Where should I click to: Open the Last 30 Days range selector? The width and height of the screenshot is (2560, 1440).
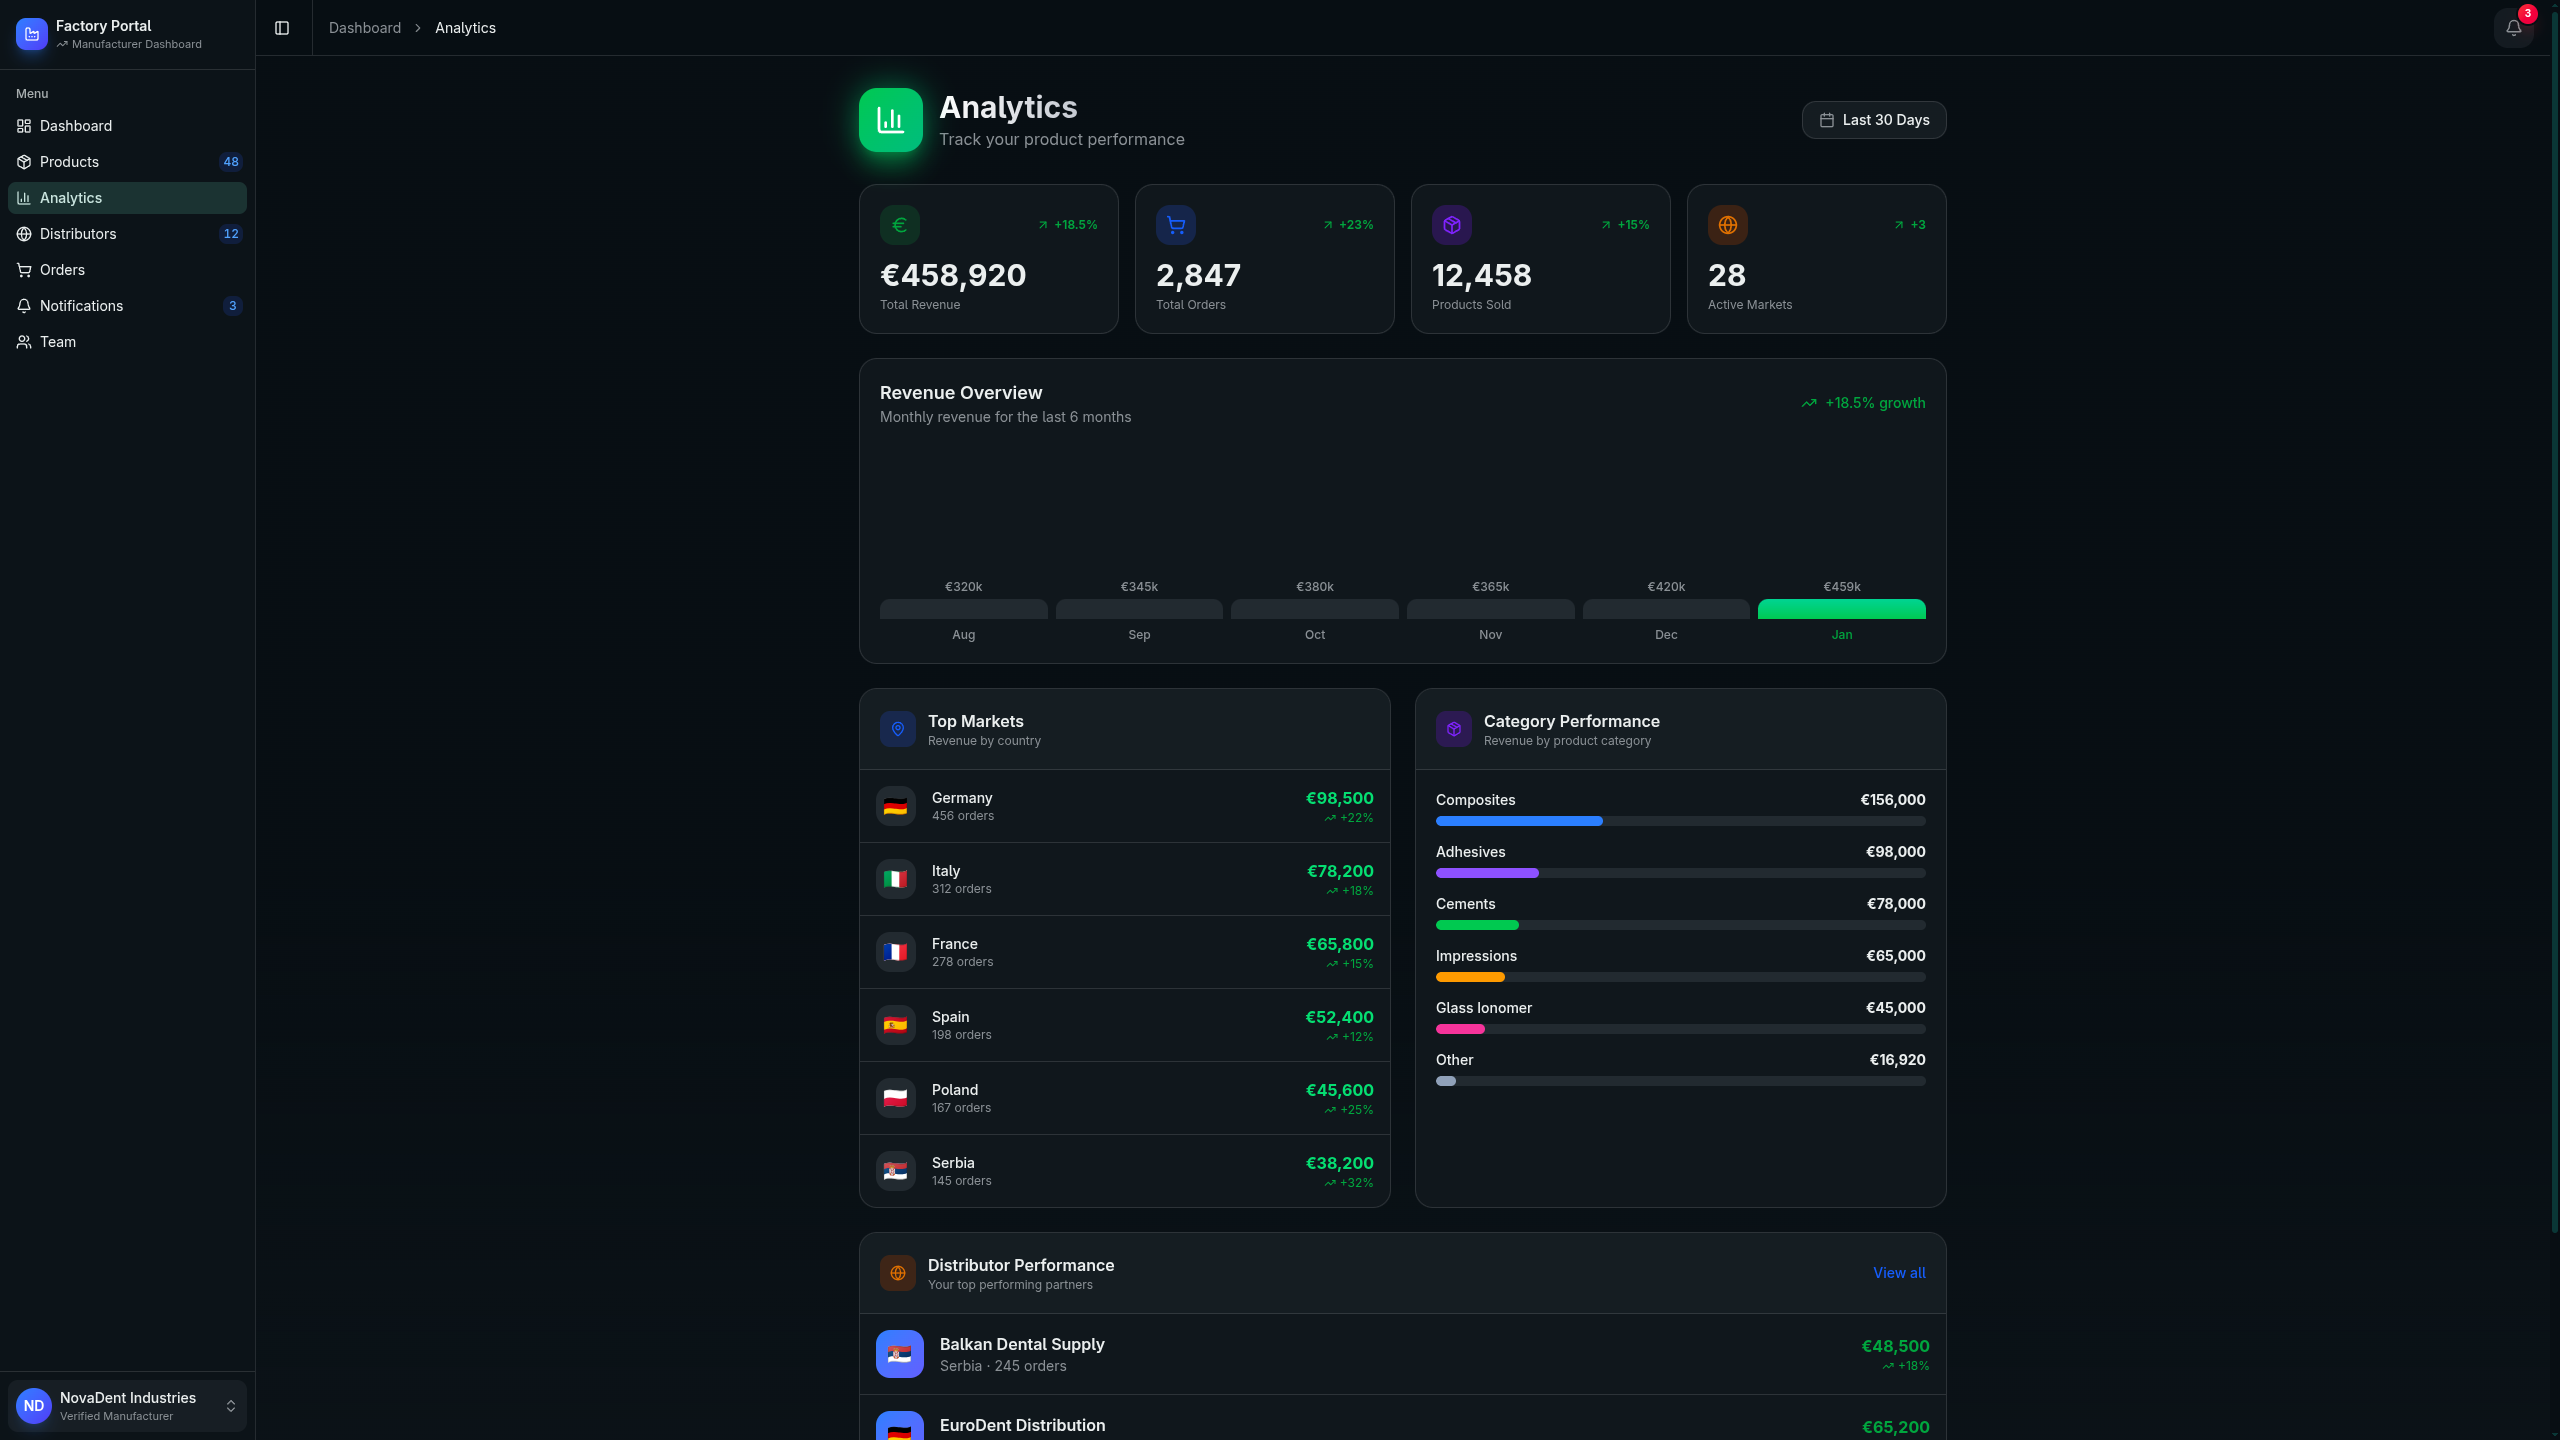(x=1873, y=120)
